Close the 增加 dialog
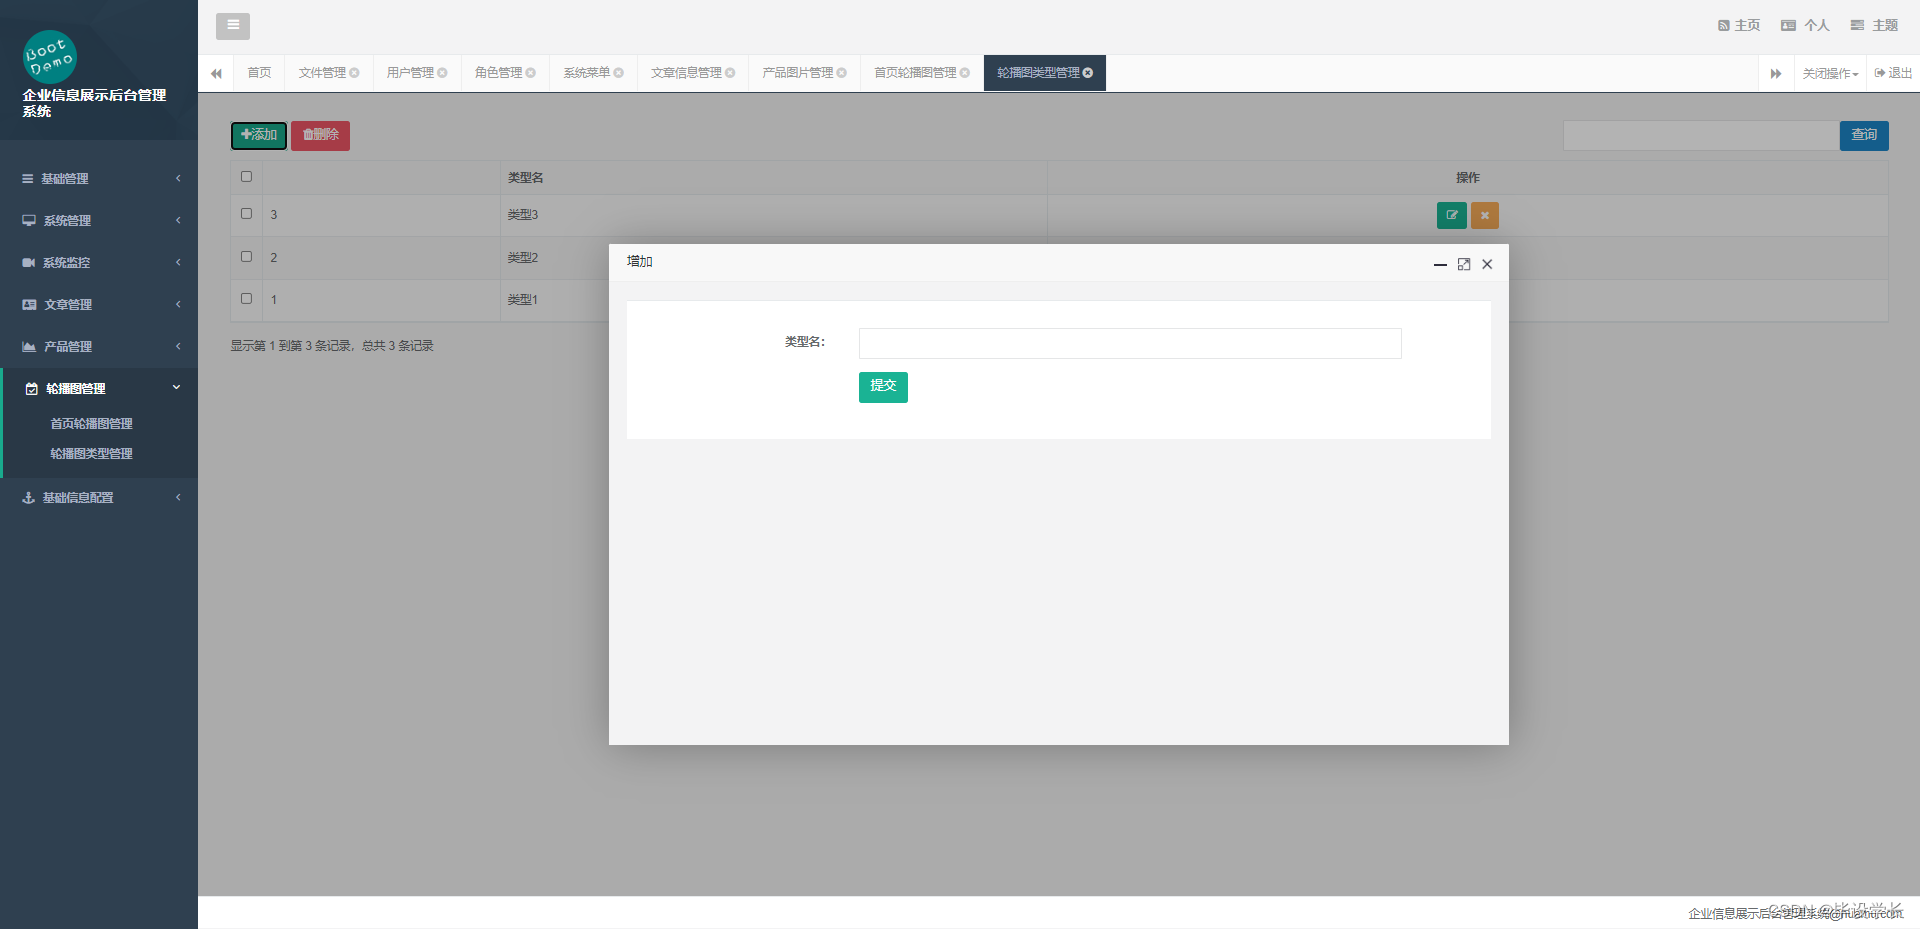Image resolution: width=1920 pixels, height=929 pixels. tap(1487, 264)
